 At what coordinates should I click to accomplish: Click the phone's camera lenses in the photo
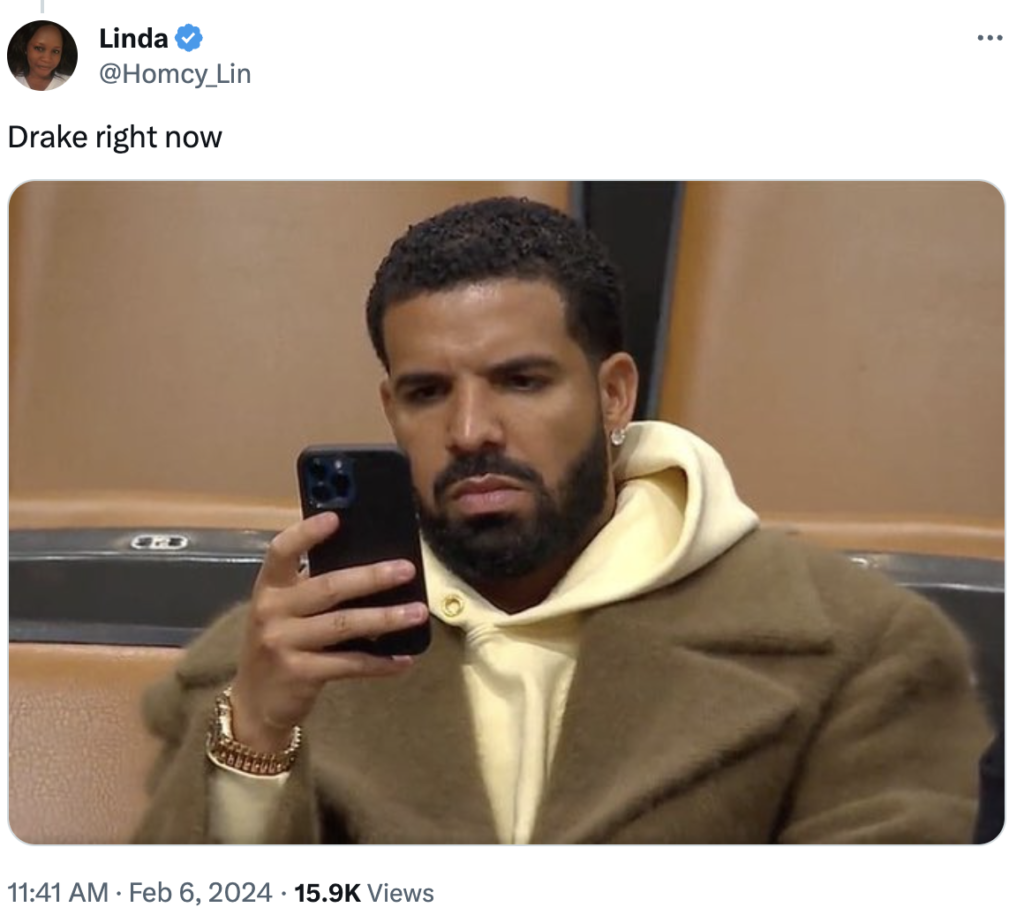pos(330,482)
